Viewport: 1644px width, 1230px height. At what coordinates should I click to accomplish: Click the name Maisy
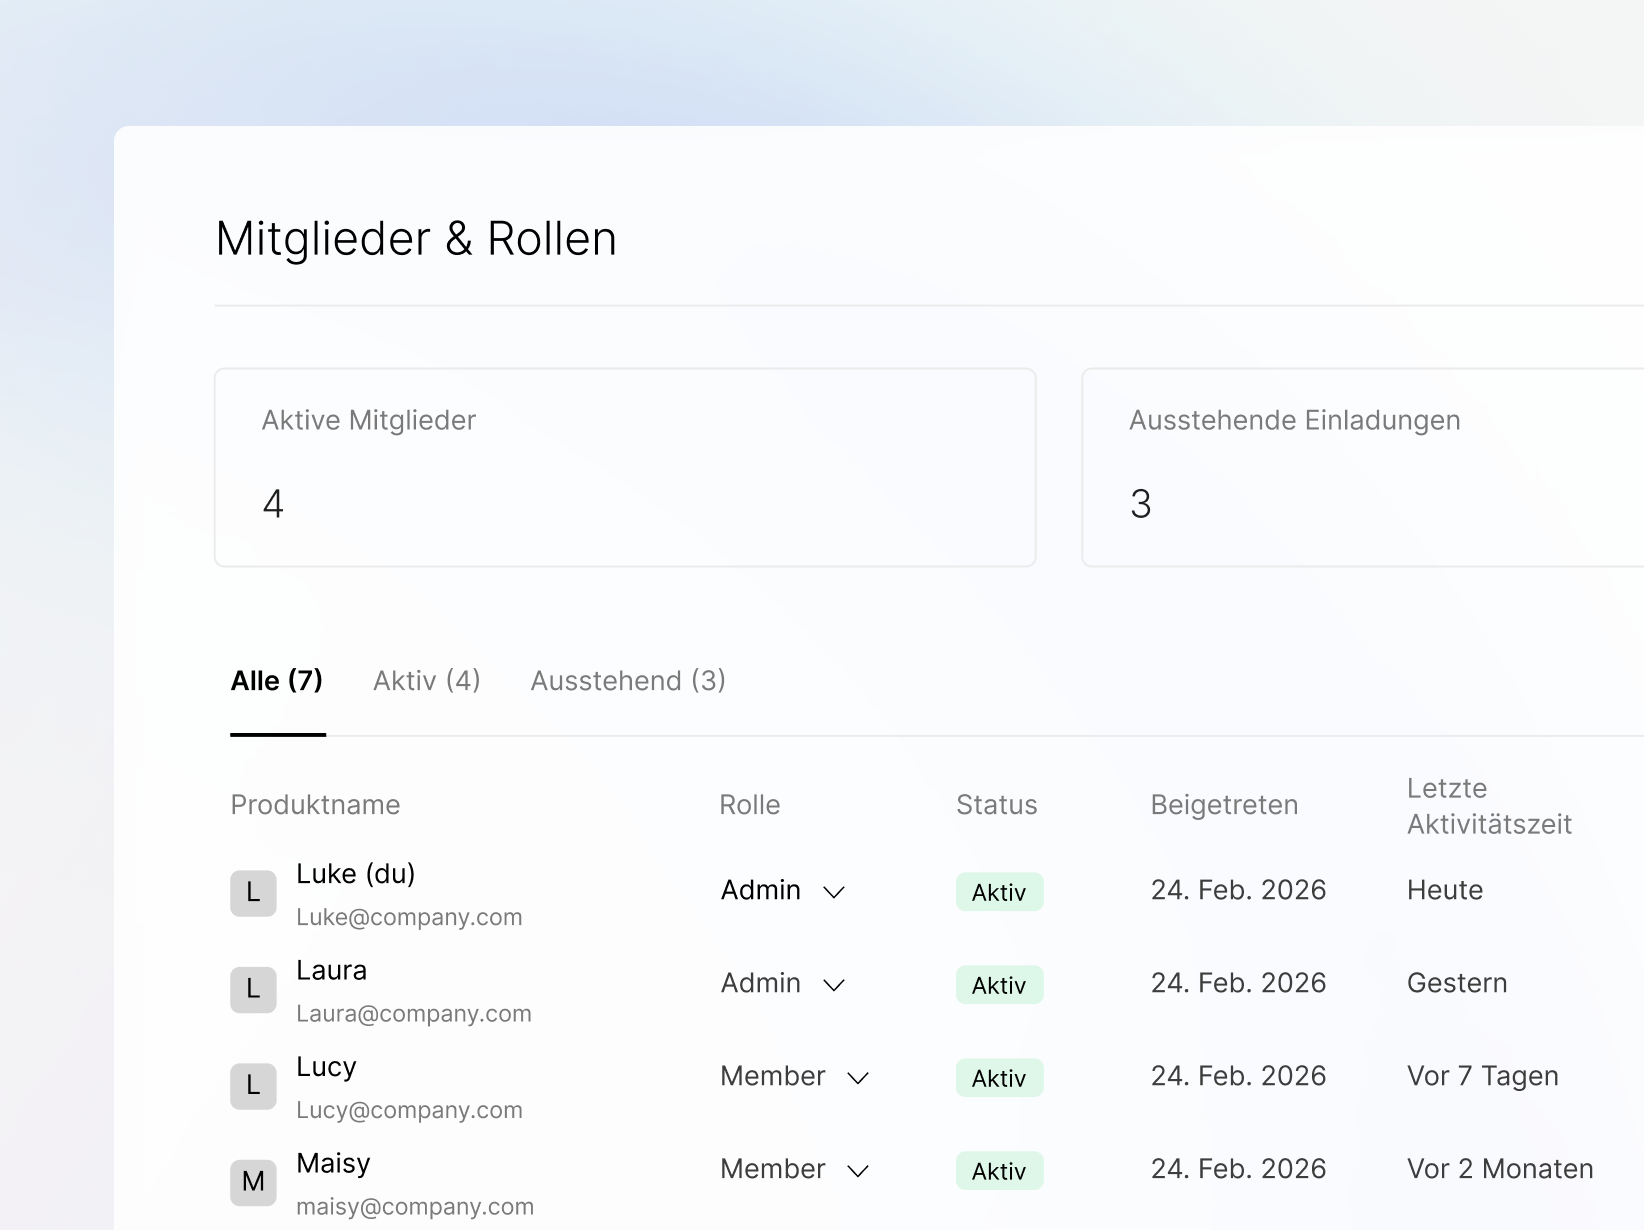click(x=333, y=1164)
